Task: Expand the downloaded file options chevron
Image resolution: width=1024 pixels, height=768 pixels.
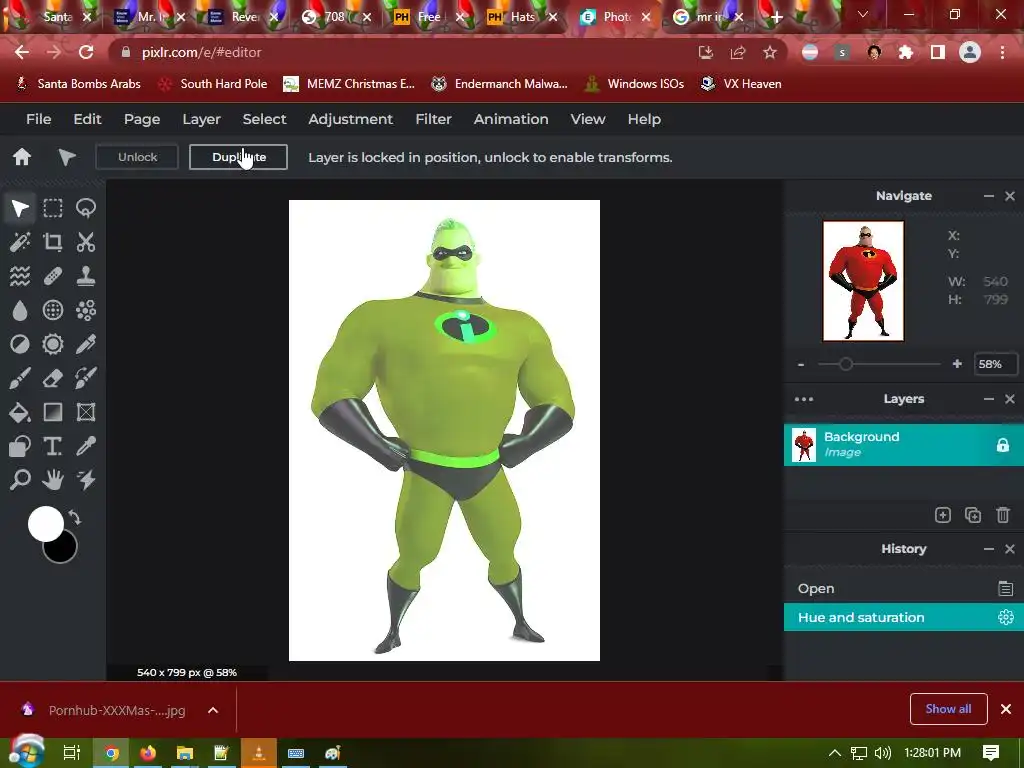Action: tap(213, 710)
